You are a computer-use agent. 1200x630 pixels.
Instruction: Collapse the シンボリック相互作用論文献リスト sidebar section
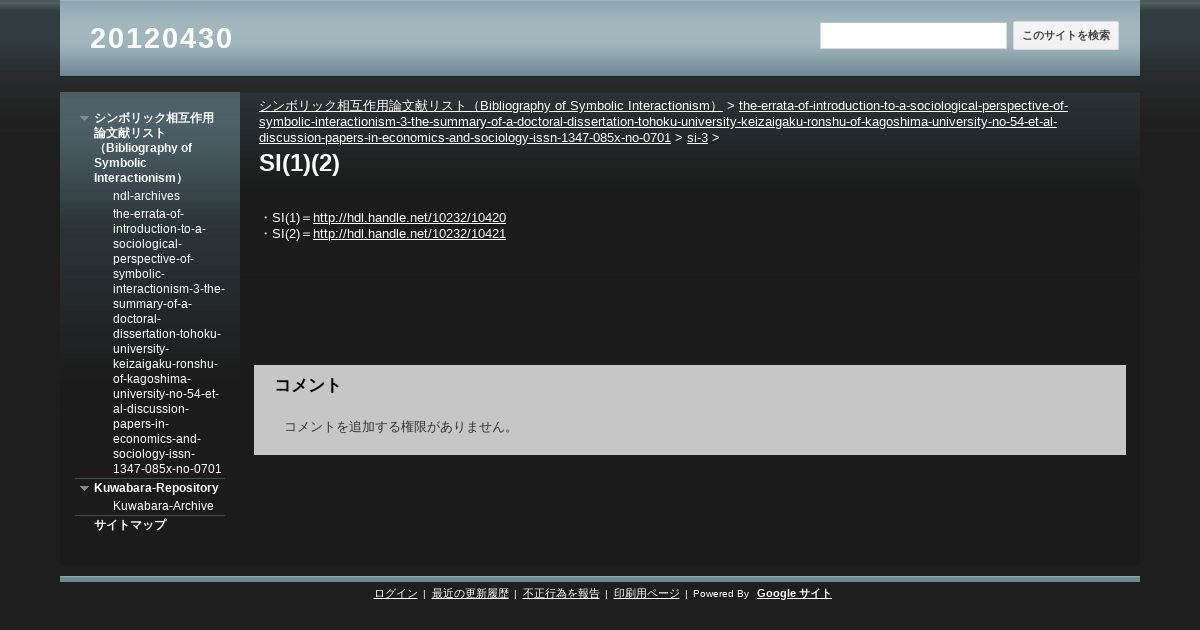(84, 118)
